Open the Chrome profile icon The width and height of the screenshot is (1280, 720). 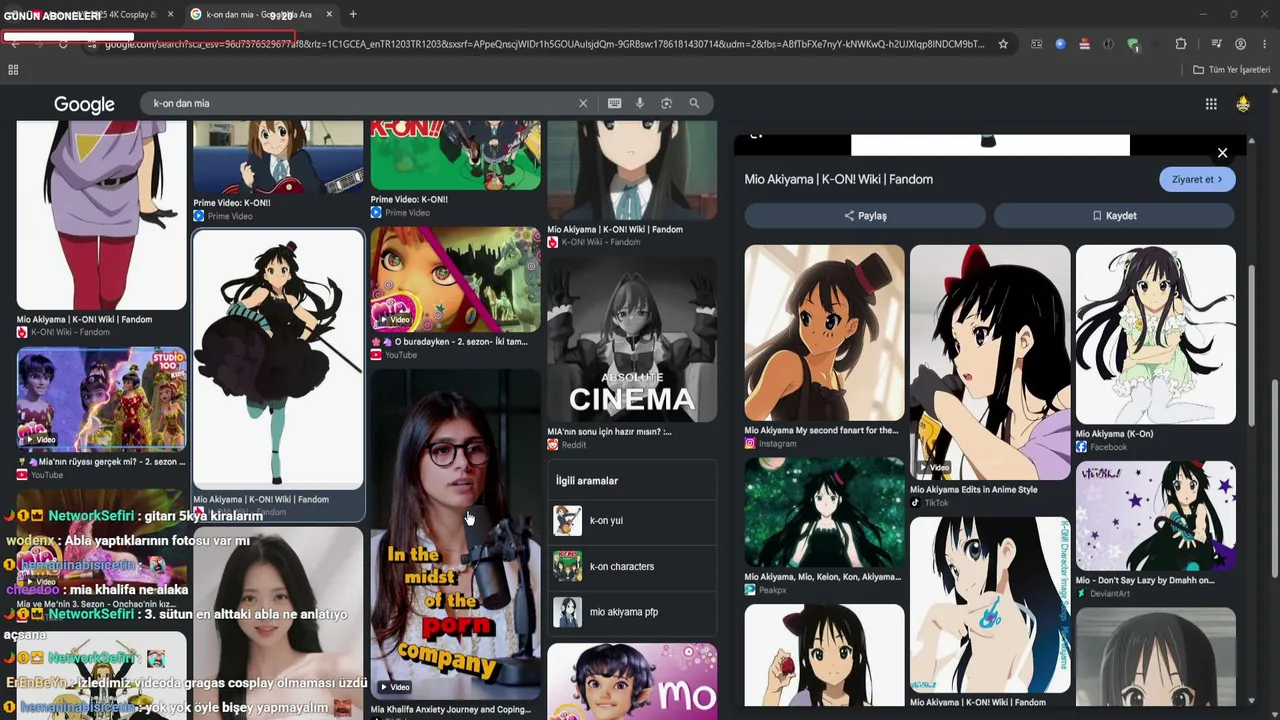(x=1240, y=44)
